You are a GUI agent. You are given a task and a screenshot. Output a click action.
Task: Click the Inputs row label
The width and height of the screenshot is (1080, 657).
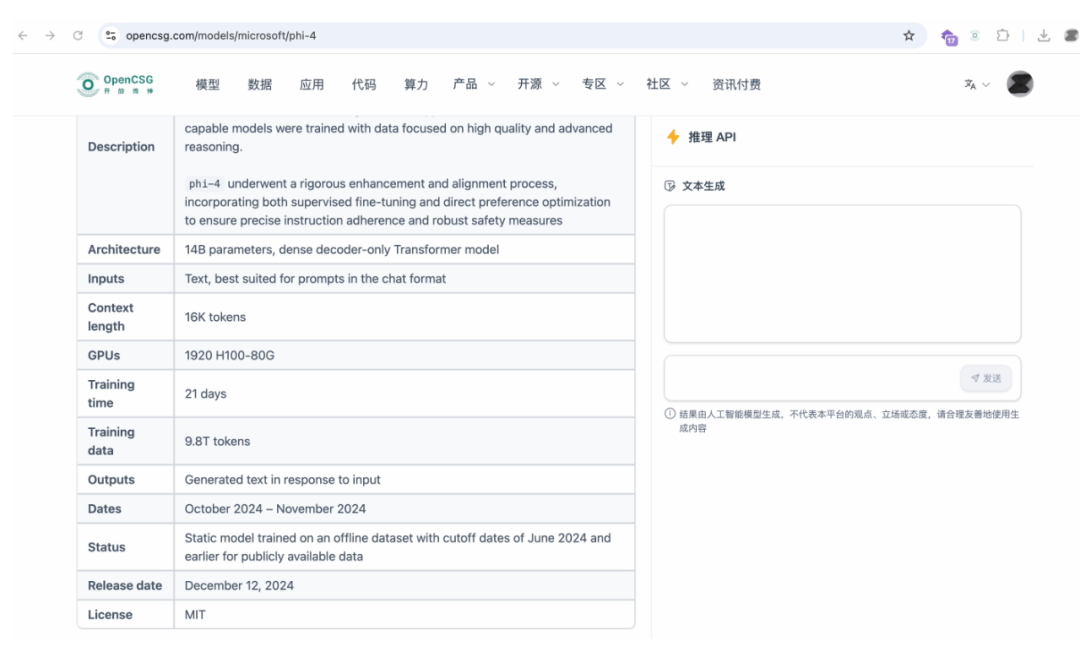point(106,279)
